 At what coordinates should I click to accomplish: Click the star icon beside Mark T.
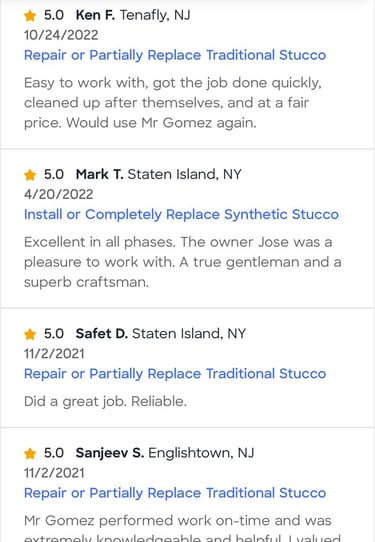[x=30, y=175]
